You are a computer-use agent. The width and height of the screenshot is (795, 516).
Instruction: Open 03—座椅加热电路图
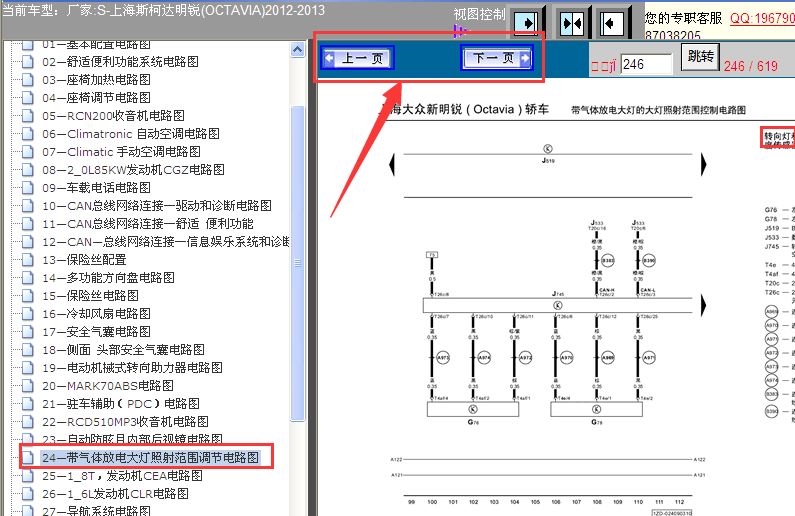[96, 80]
